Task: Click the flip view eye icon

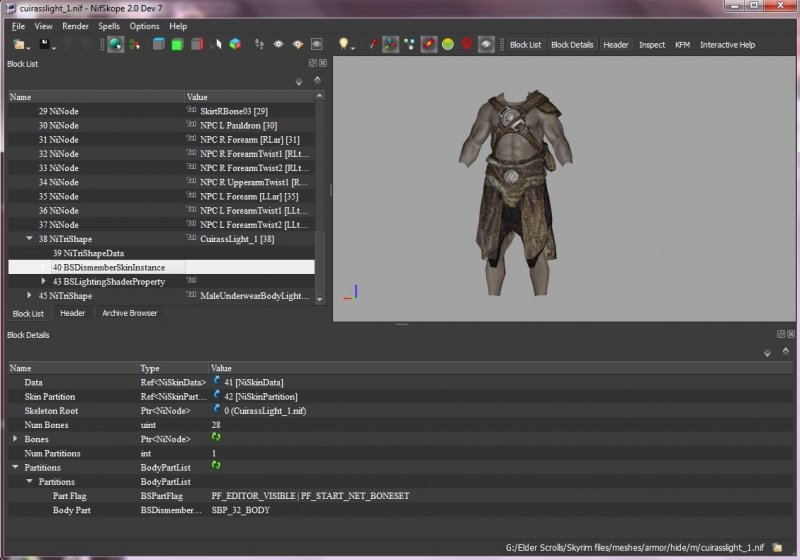Action: tap(278, 44)
